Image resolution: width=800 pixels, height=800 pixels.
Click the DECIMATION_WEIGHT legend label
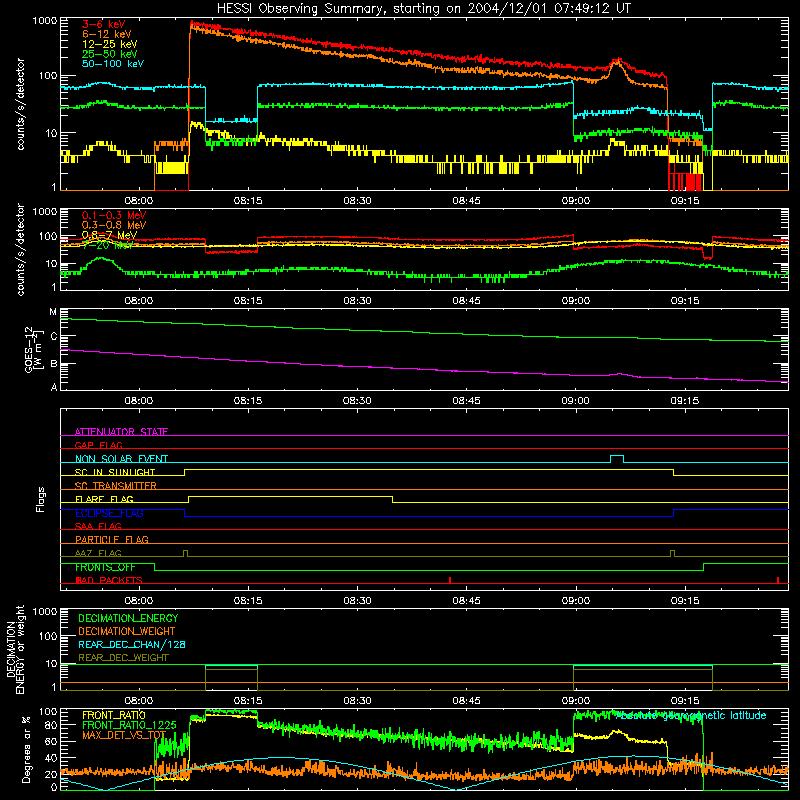pyautogui.click(x=127, y=631)
